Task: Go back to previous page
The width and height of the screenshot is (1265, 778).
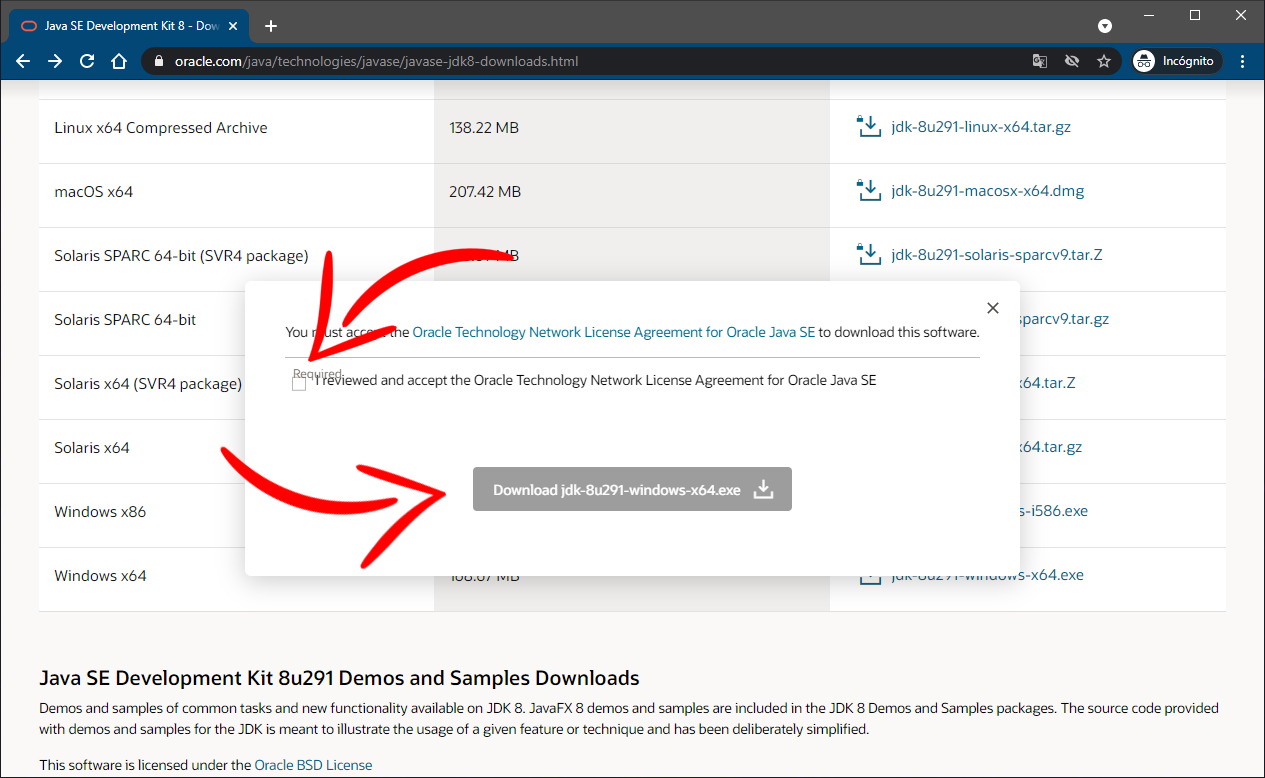Action: coord(23,61)
